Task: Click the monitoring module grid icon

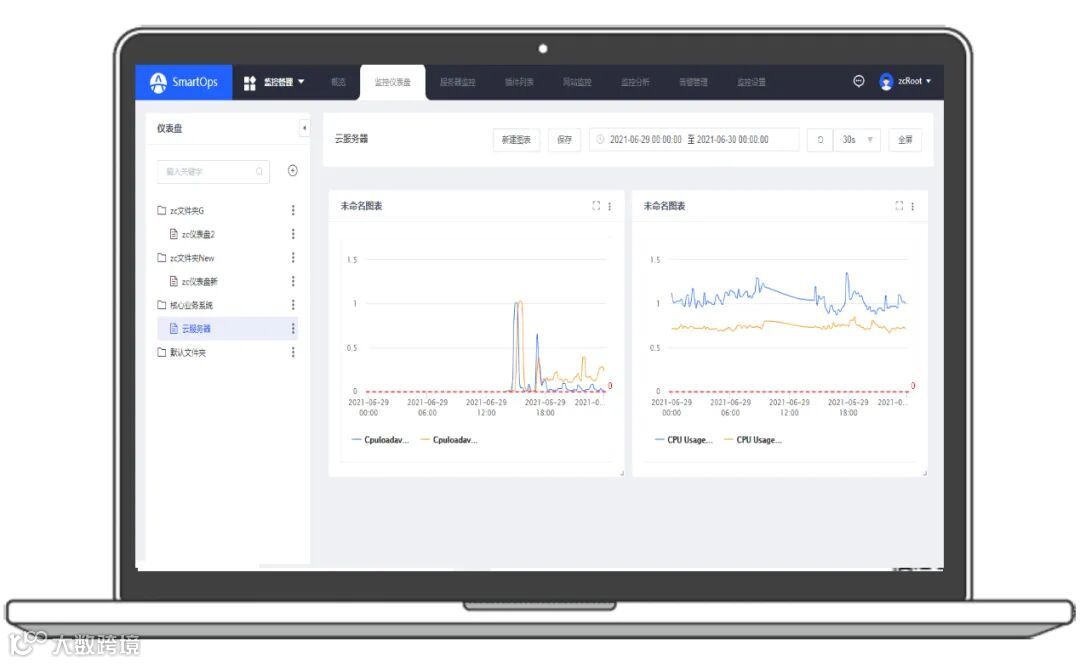Action: 250,83
